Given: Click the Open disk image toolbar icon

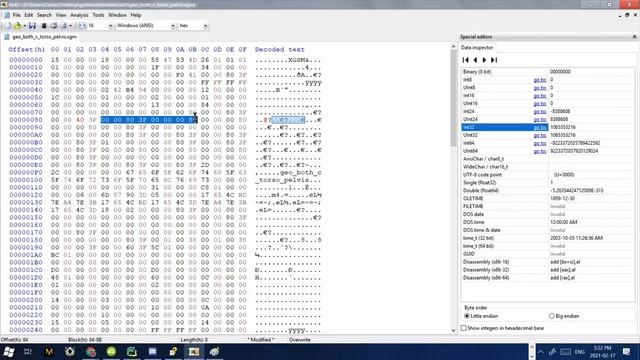Looking at the screenshot, I should coord(64,26).
